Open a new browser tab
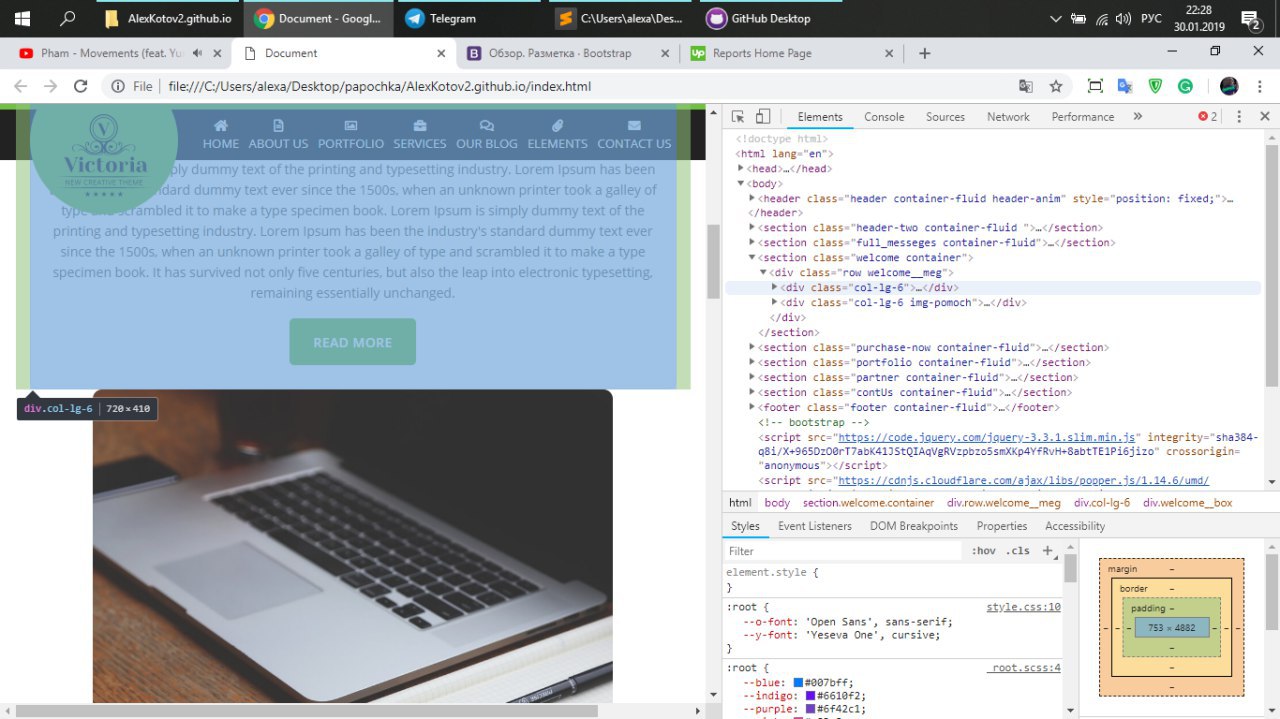 point(925,53)
